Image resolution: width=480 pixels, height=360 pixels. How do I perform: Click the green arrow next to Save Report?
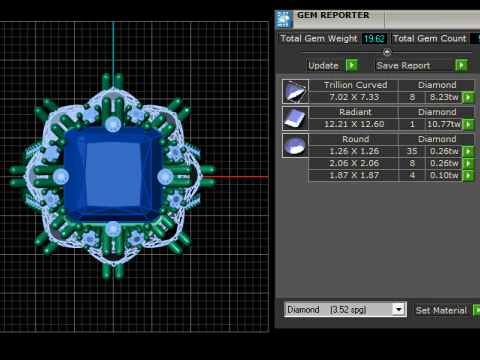461,65
